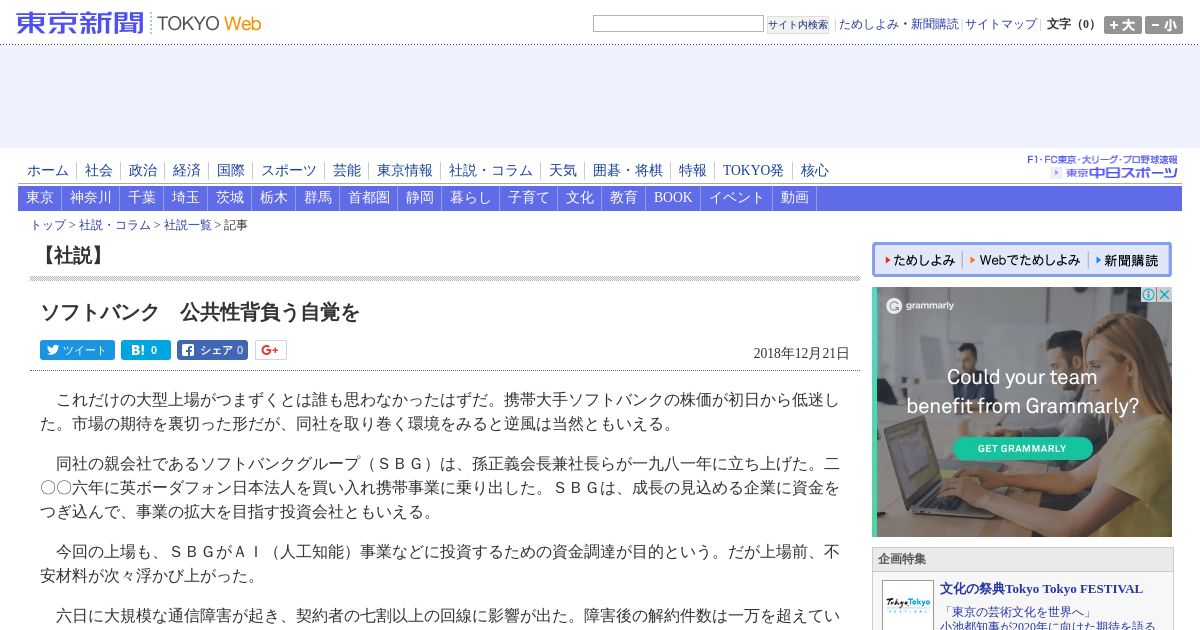Open the 囲碁・将棋 section
Image resolution: width=1200 pixels, height=630 pixels.
(x=628, y=171)
